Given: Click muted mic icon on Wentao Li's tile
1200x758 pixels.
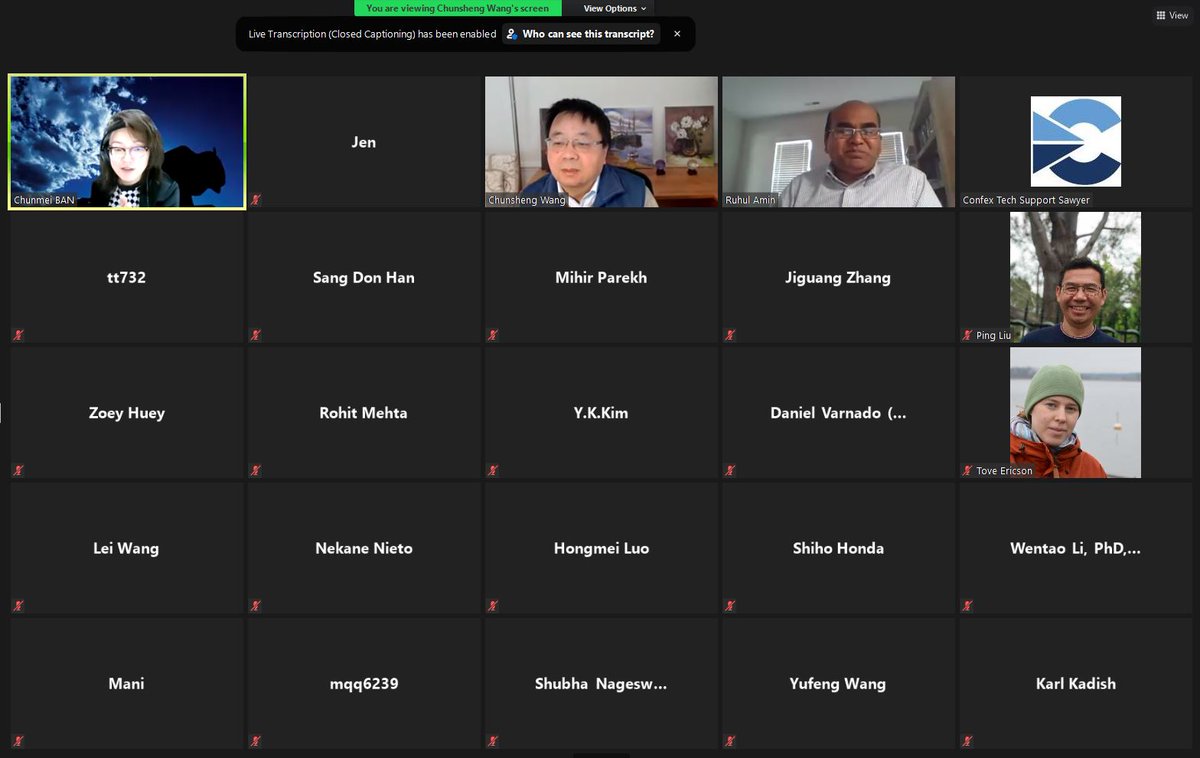Looking at the screenshot, I should point(967,605).
